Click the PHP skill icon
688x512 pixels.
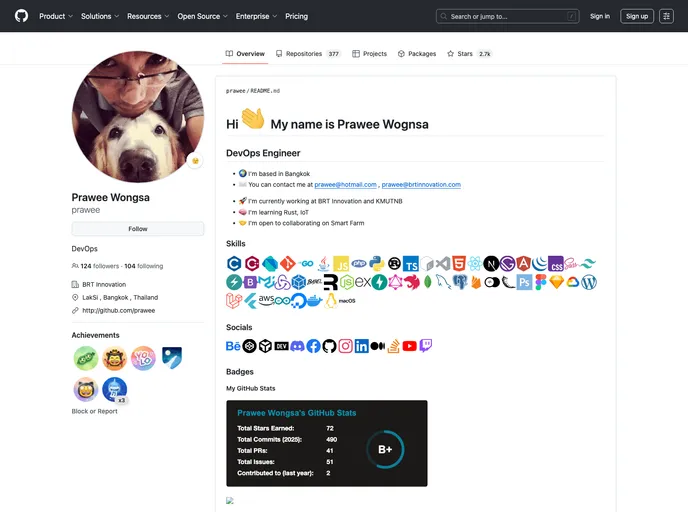click(358, 263)
